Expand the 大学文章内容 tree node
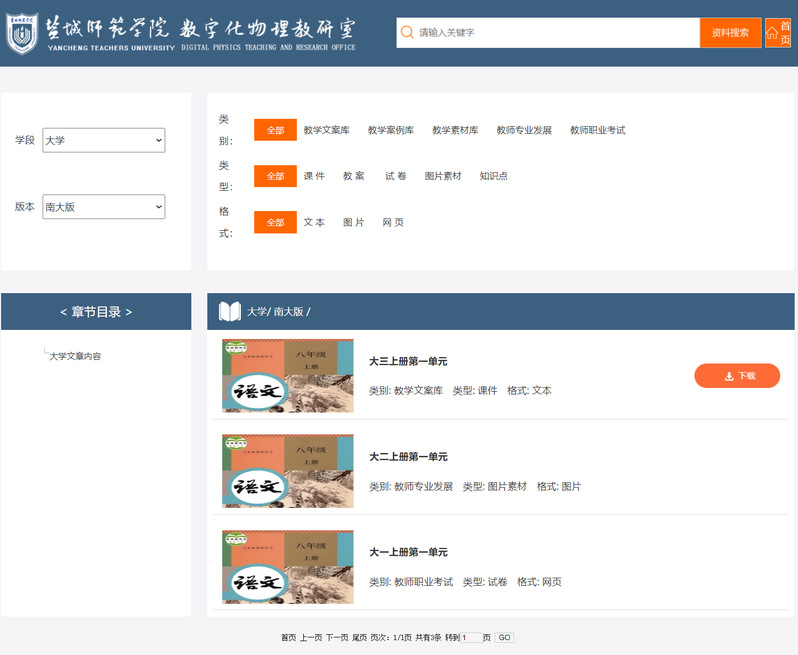 click(75, 356)
